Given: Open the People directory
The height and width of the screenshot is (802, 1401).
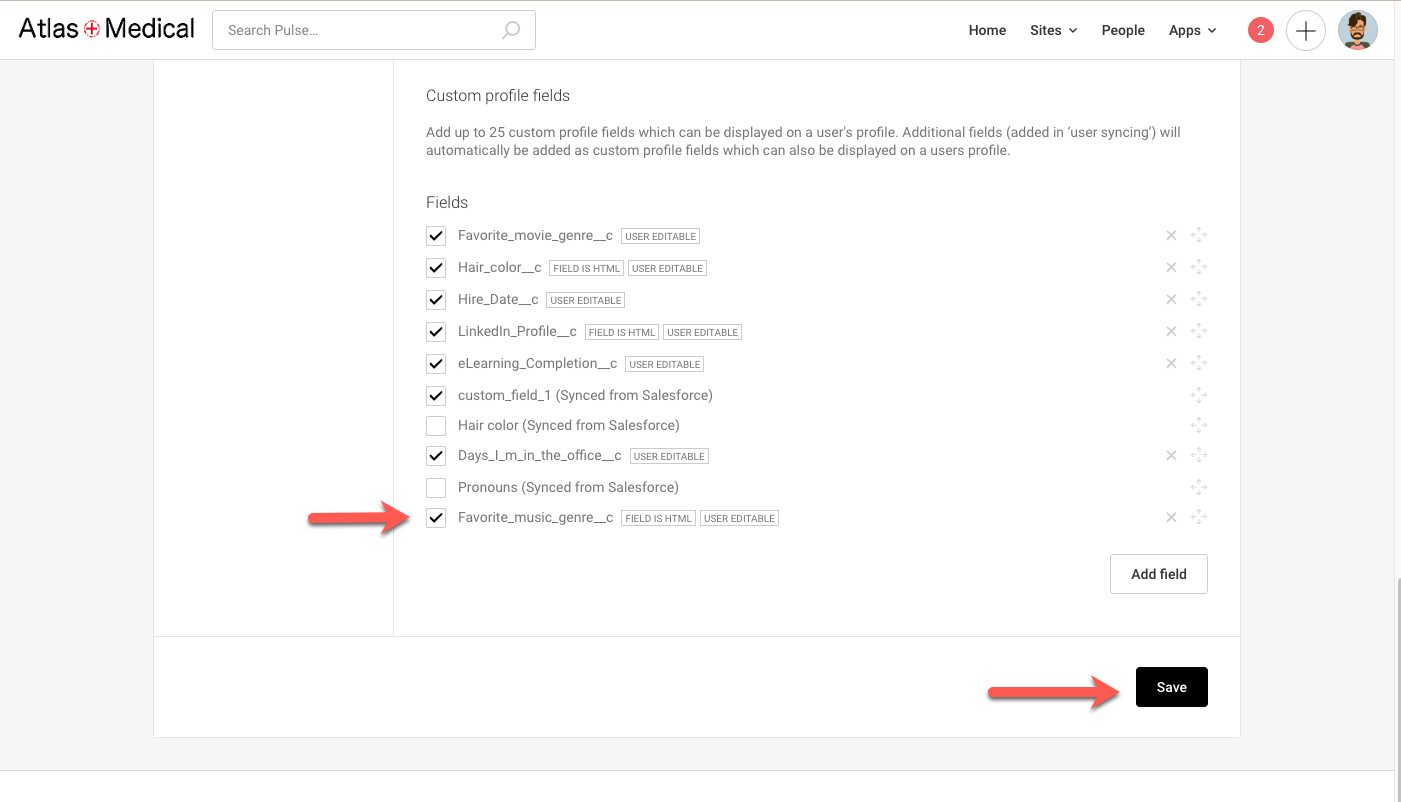Looking at the screenshot, I should [x=1123, y=30].
